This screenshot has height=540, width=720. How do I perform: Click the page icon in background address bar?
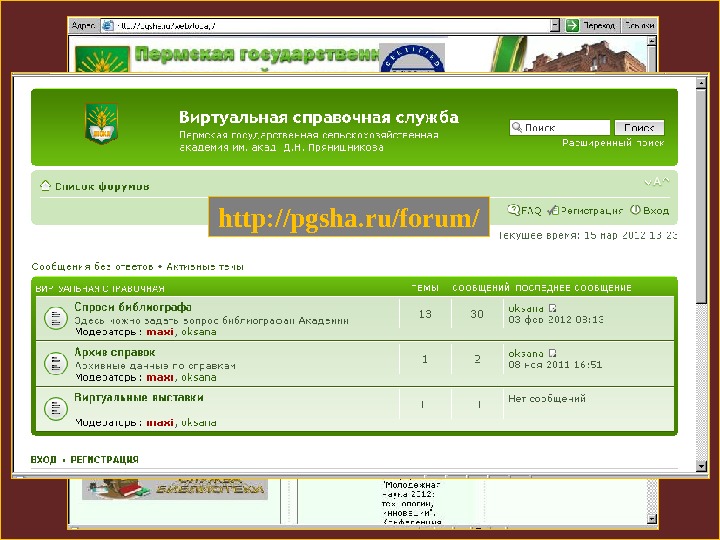[107, 26]
